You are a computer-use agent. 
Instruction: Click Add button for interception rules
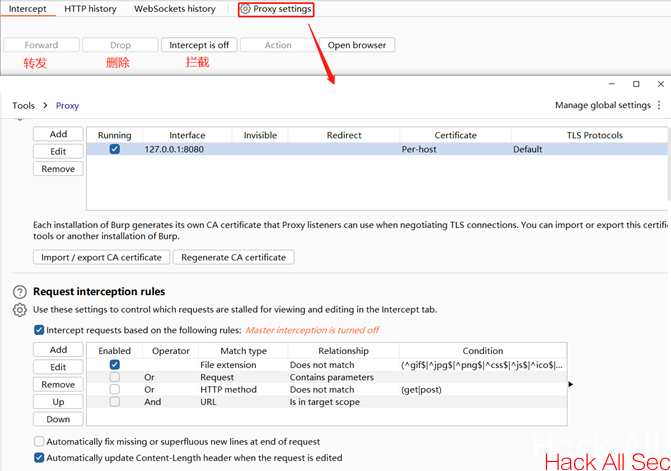coord(58,350)
